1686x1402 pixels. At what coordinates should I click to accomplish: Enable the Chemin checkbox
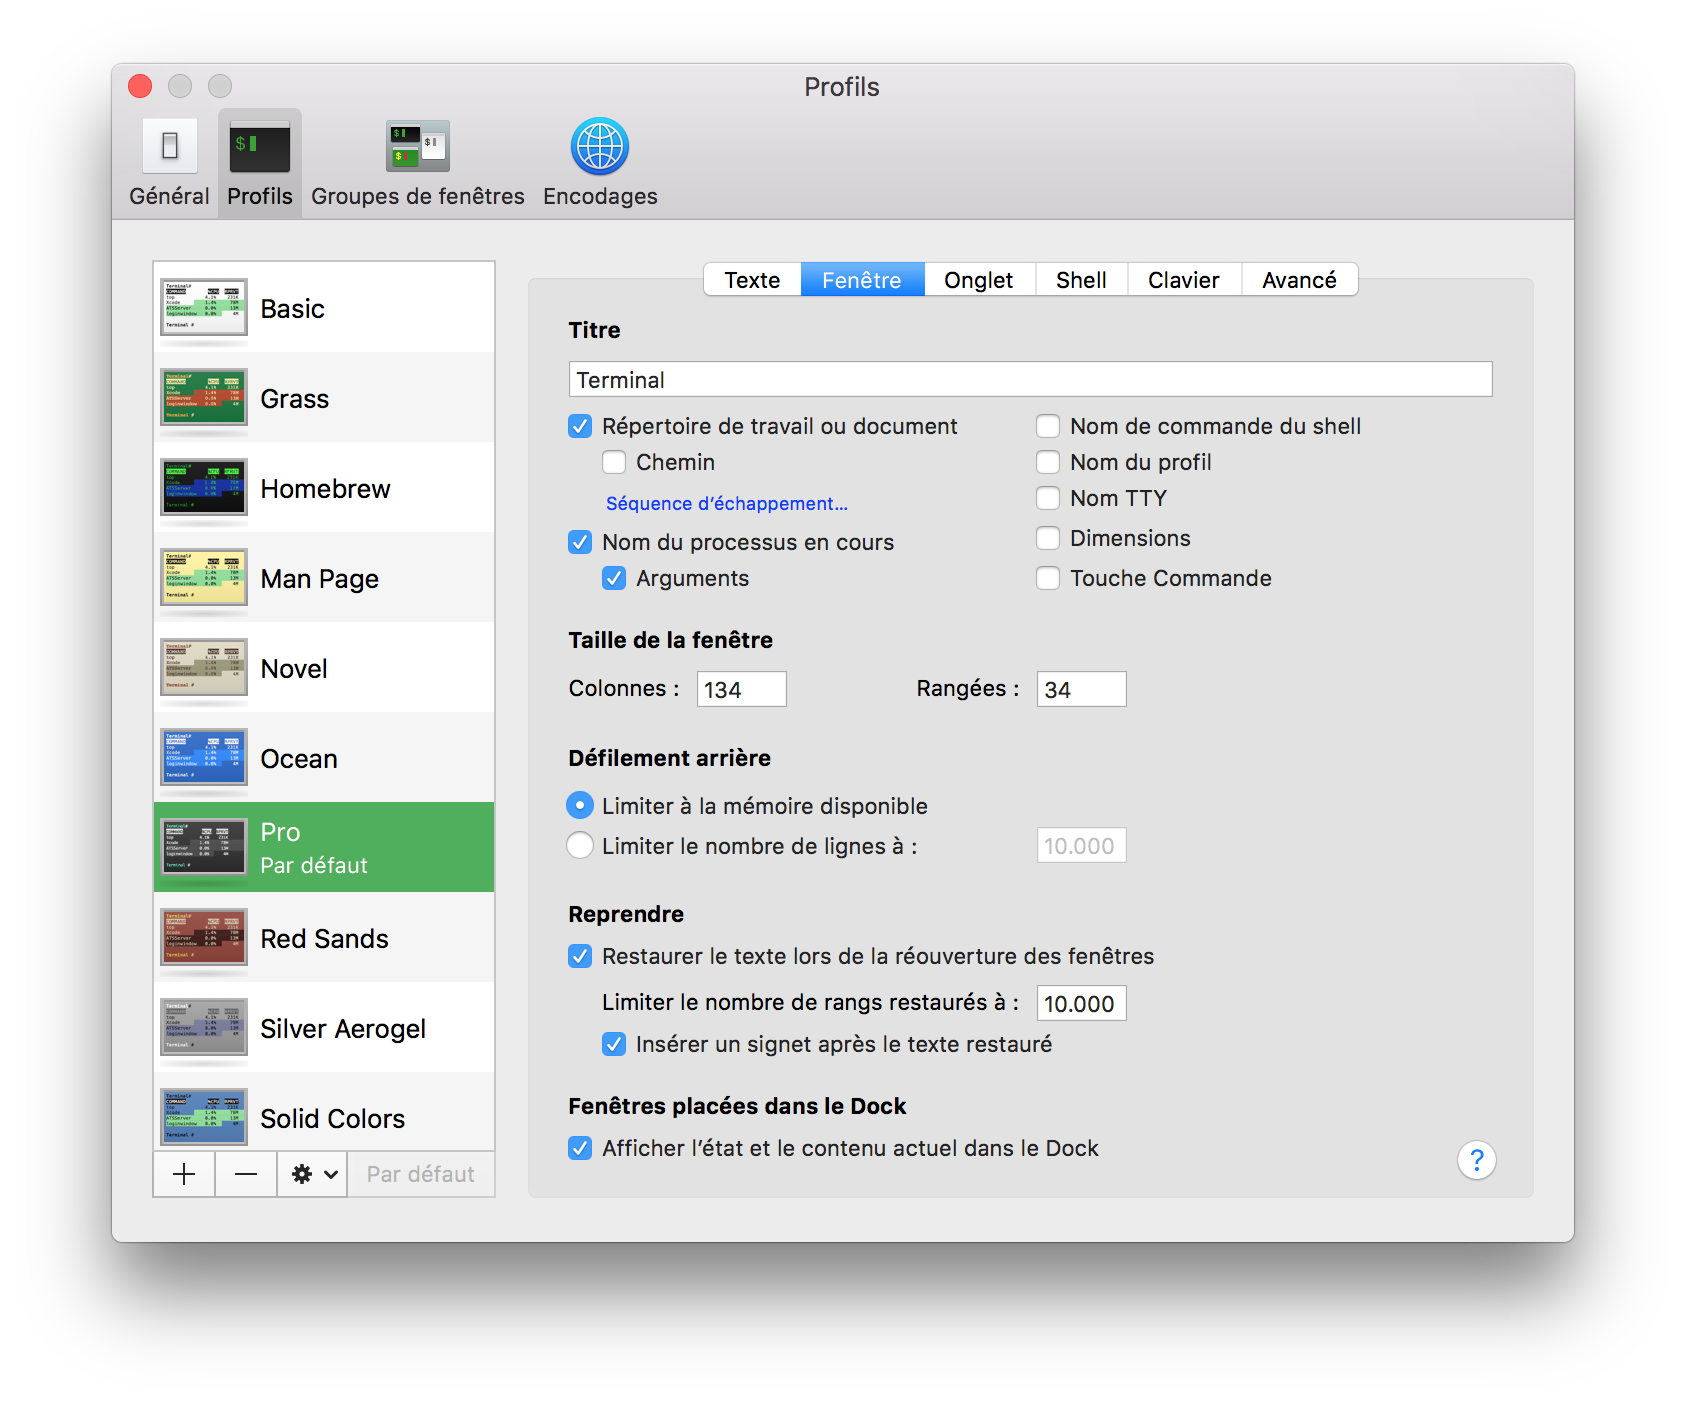coord(614,462)
